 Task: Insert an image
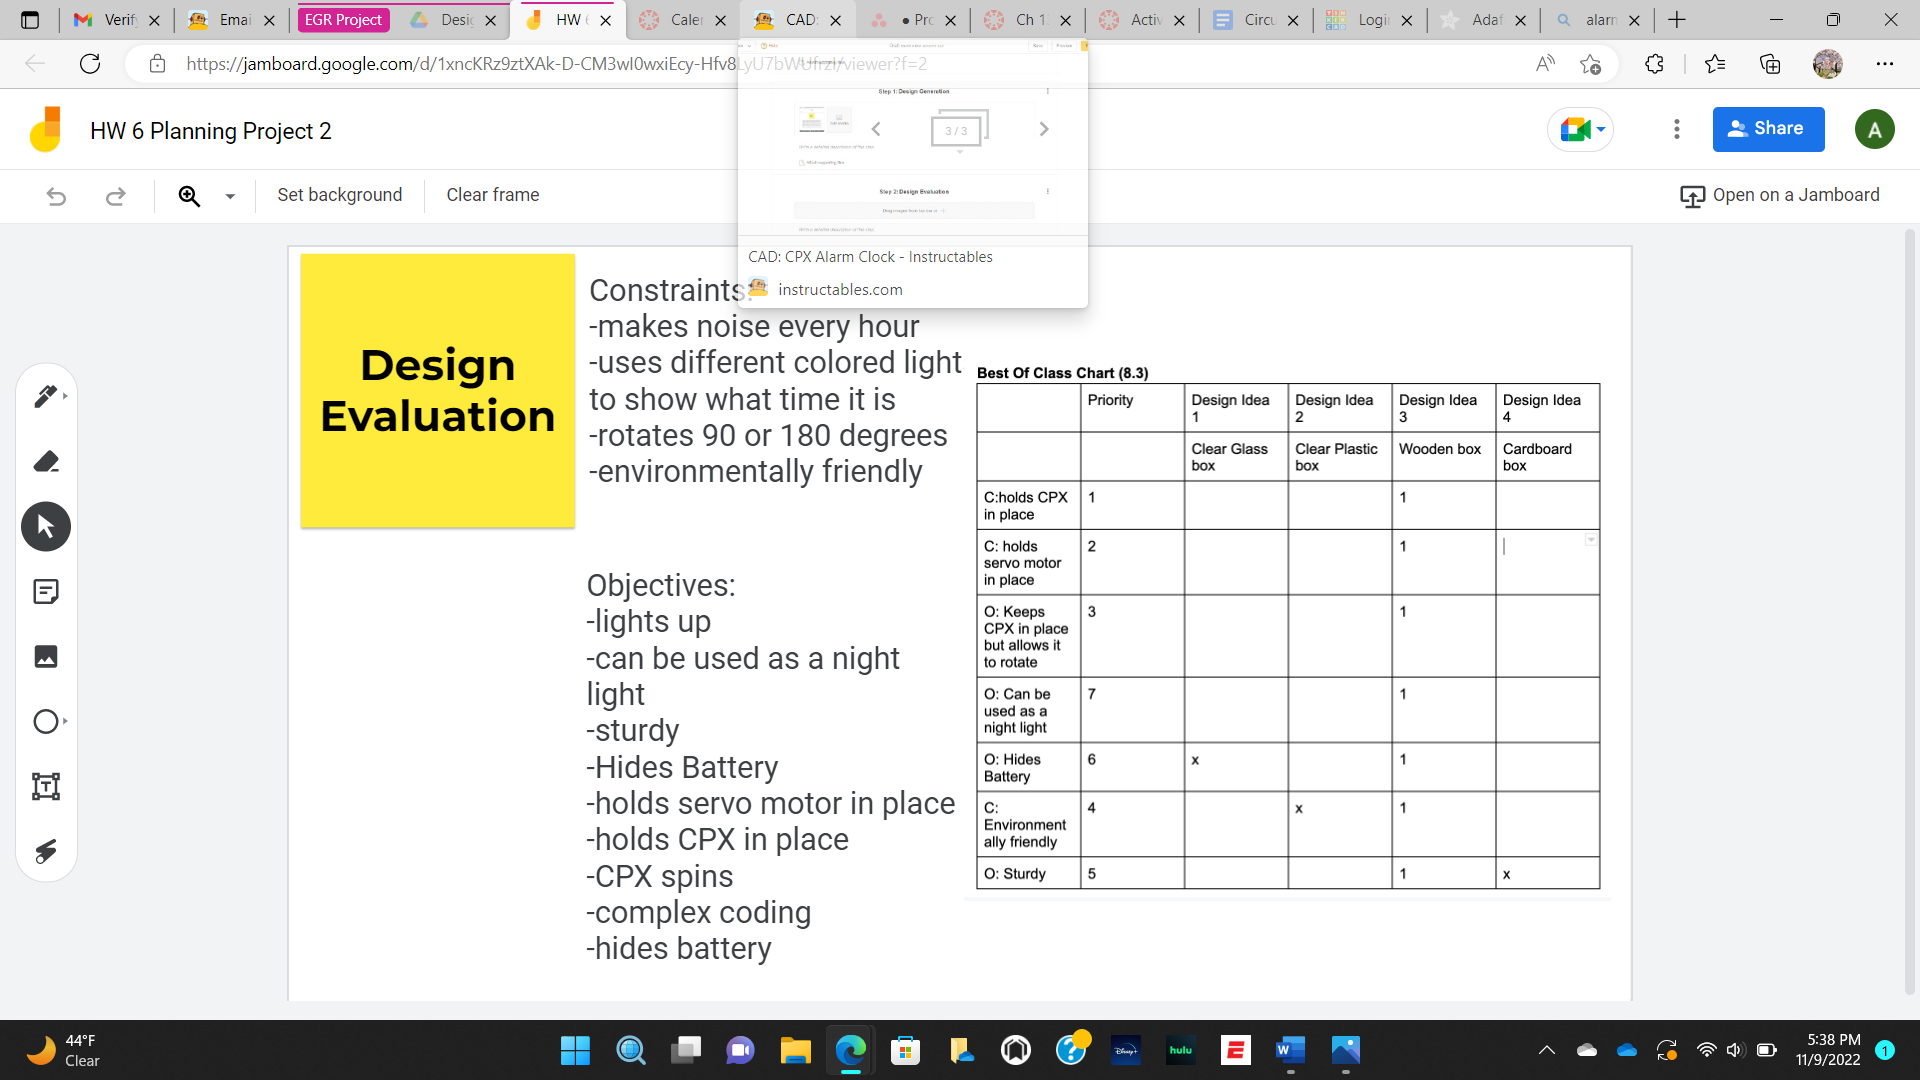click(x=45, y=656)
